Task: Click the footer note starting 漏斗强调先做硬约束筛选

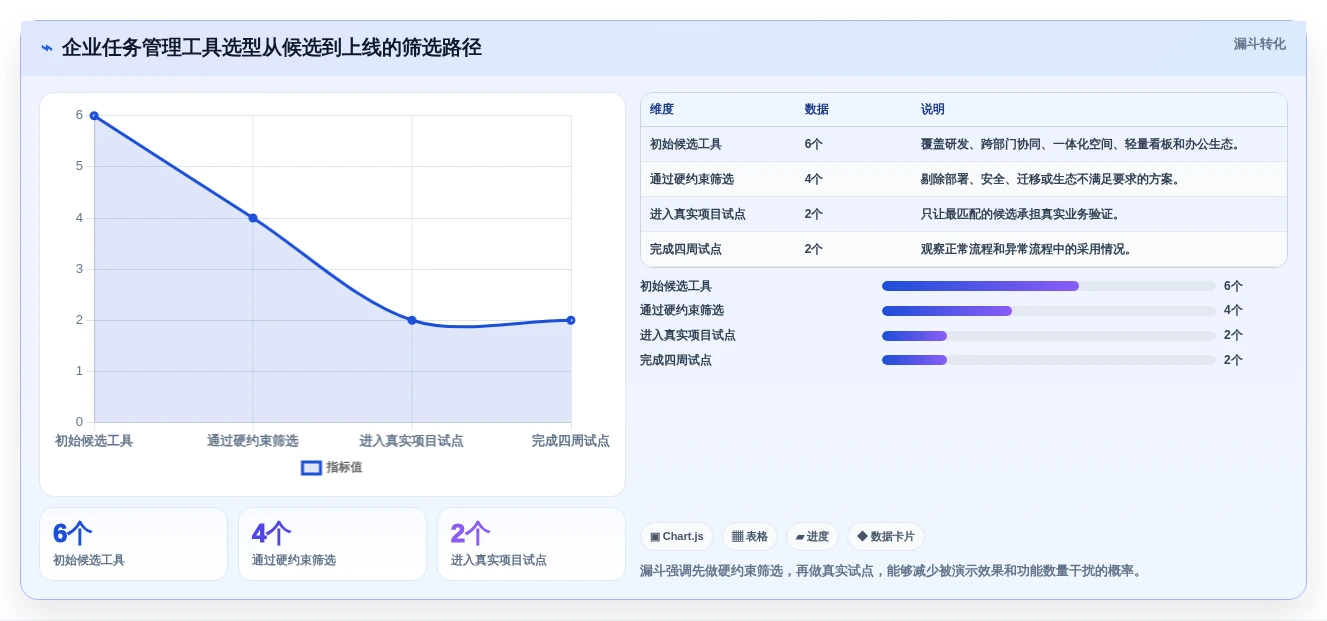Action: tap(892, 571)
